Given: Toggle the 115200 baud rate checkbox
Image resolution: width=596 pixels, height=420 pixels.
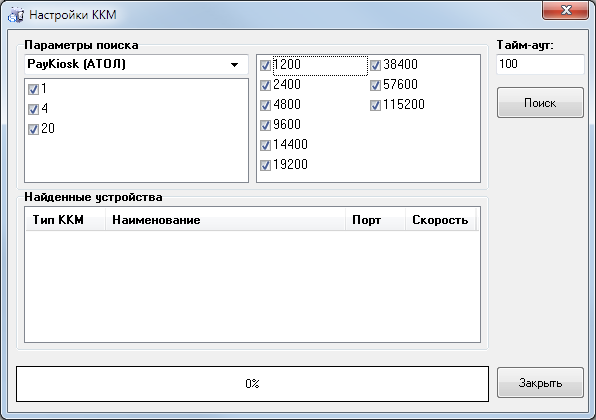Looking at the screenshot, I should tap(375, 105).
